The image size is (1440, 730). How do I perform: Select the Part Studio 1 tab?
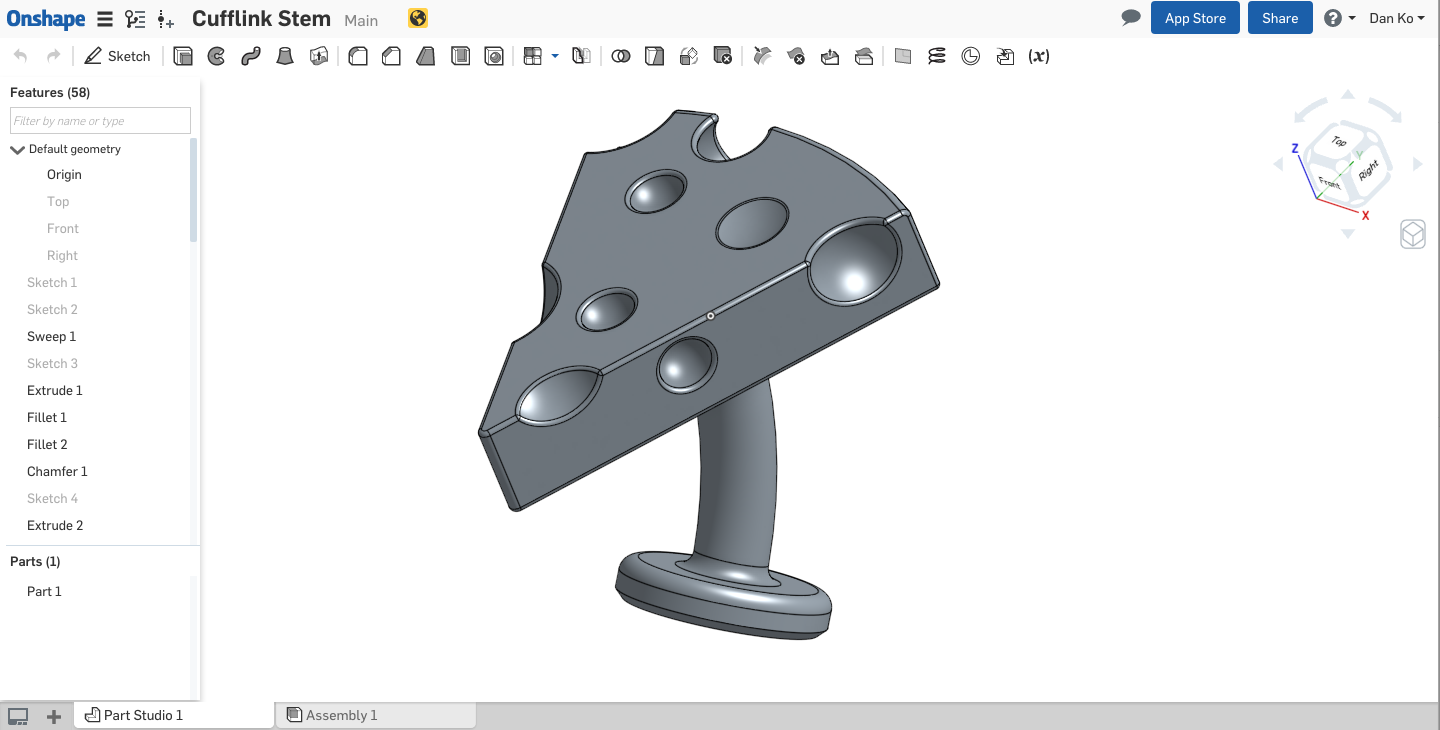coord(143,715)
